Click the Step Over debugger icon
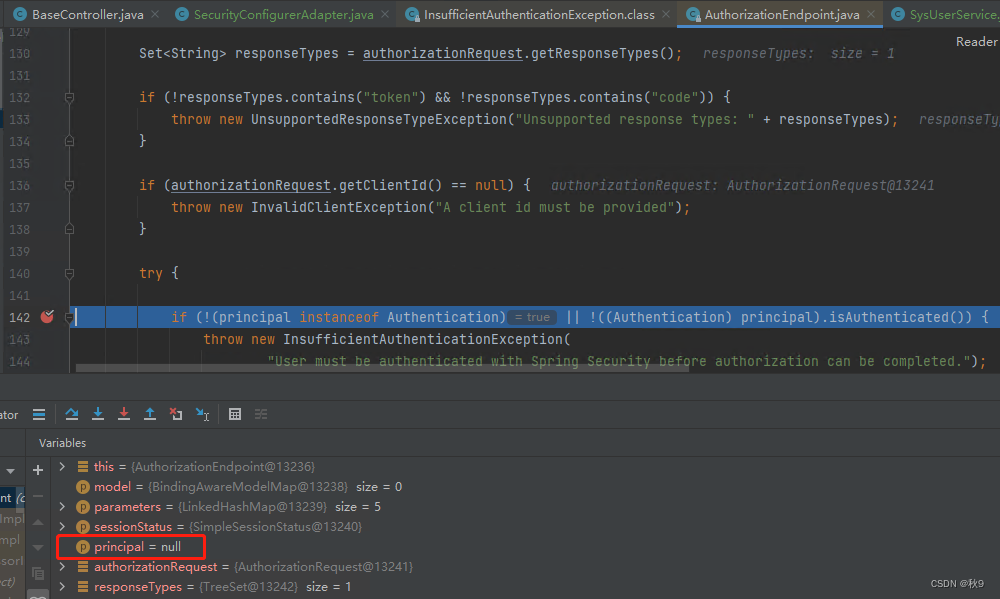This screenshot has width=1000, height=599. (x=72, y=413)
